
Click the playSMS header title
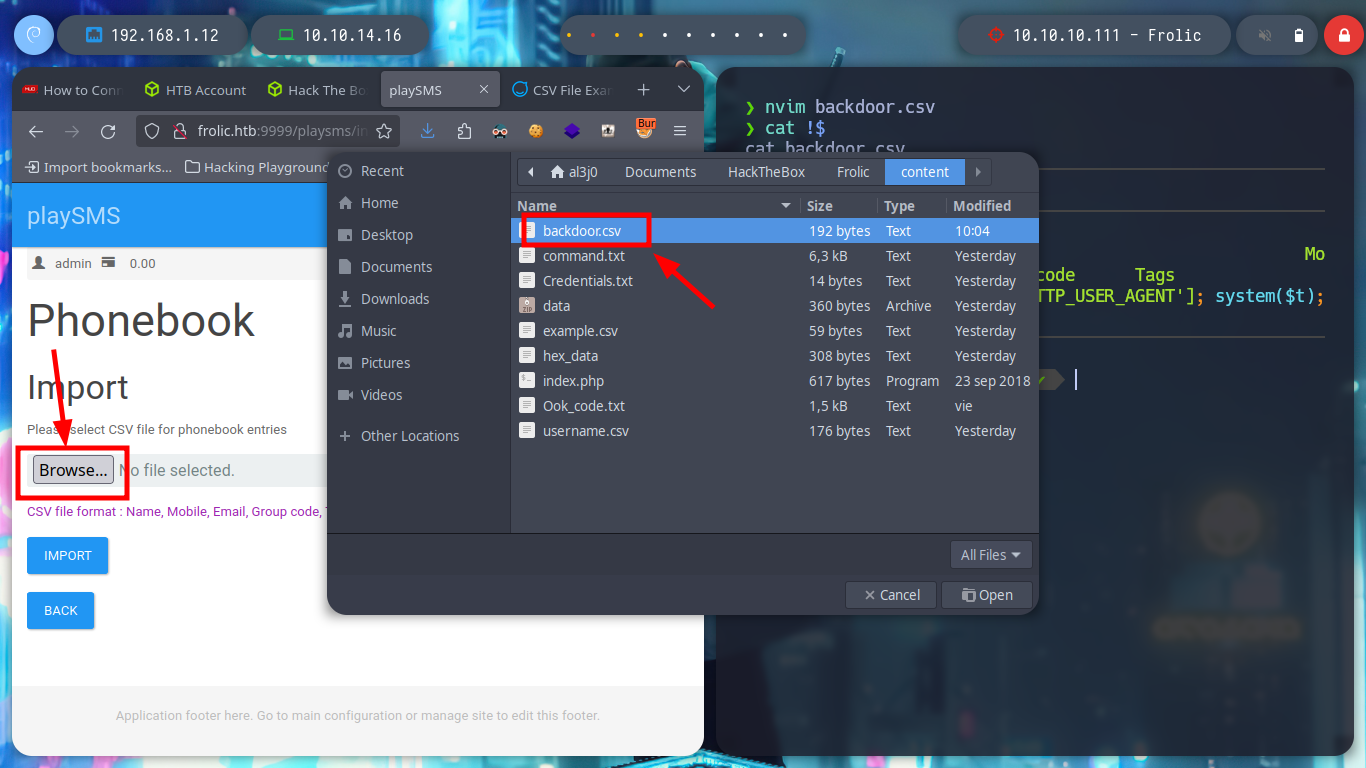click(74, 215)
